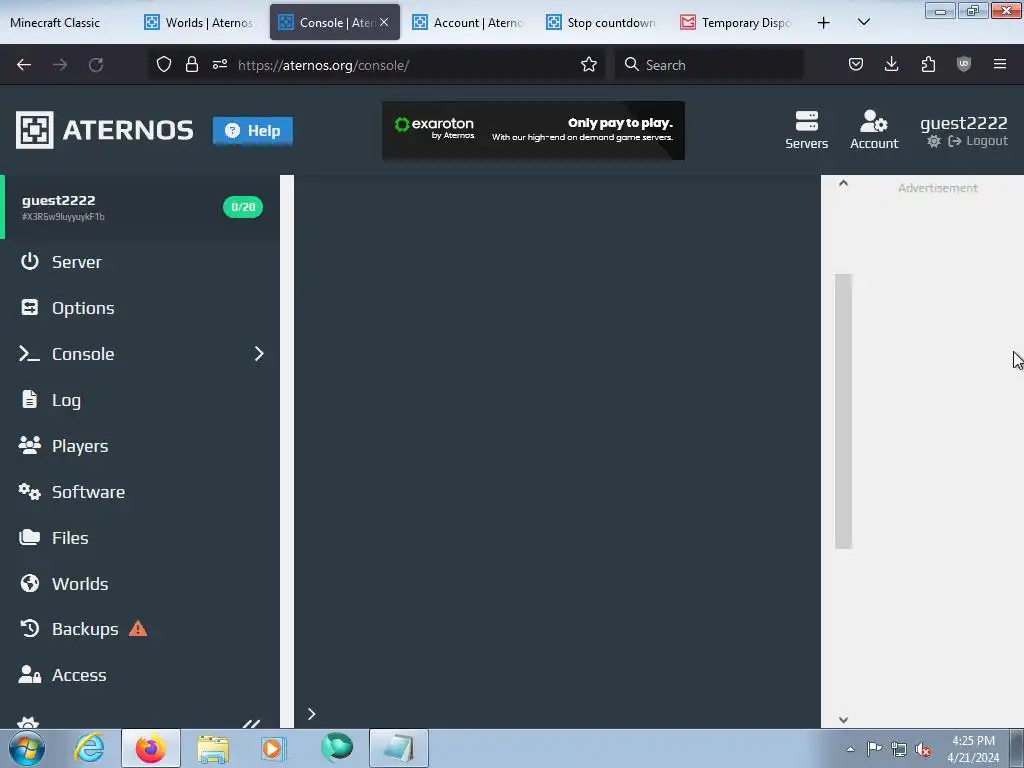This screenshot has width=1024, height=768.
Task: Click the tracking protection shield icon
Action: click(x=163, y=64)
